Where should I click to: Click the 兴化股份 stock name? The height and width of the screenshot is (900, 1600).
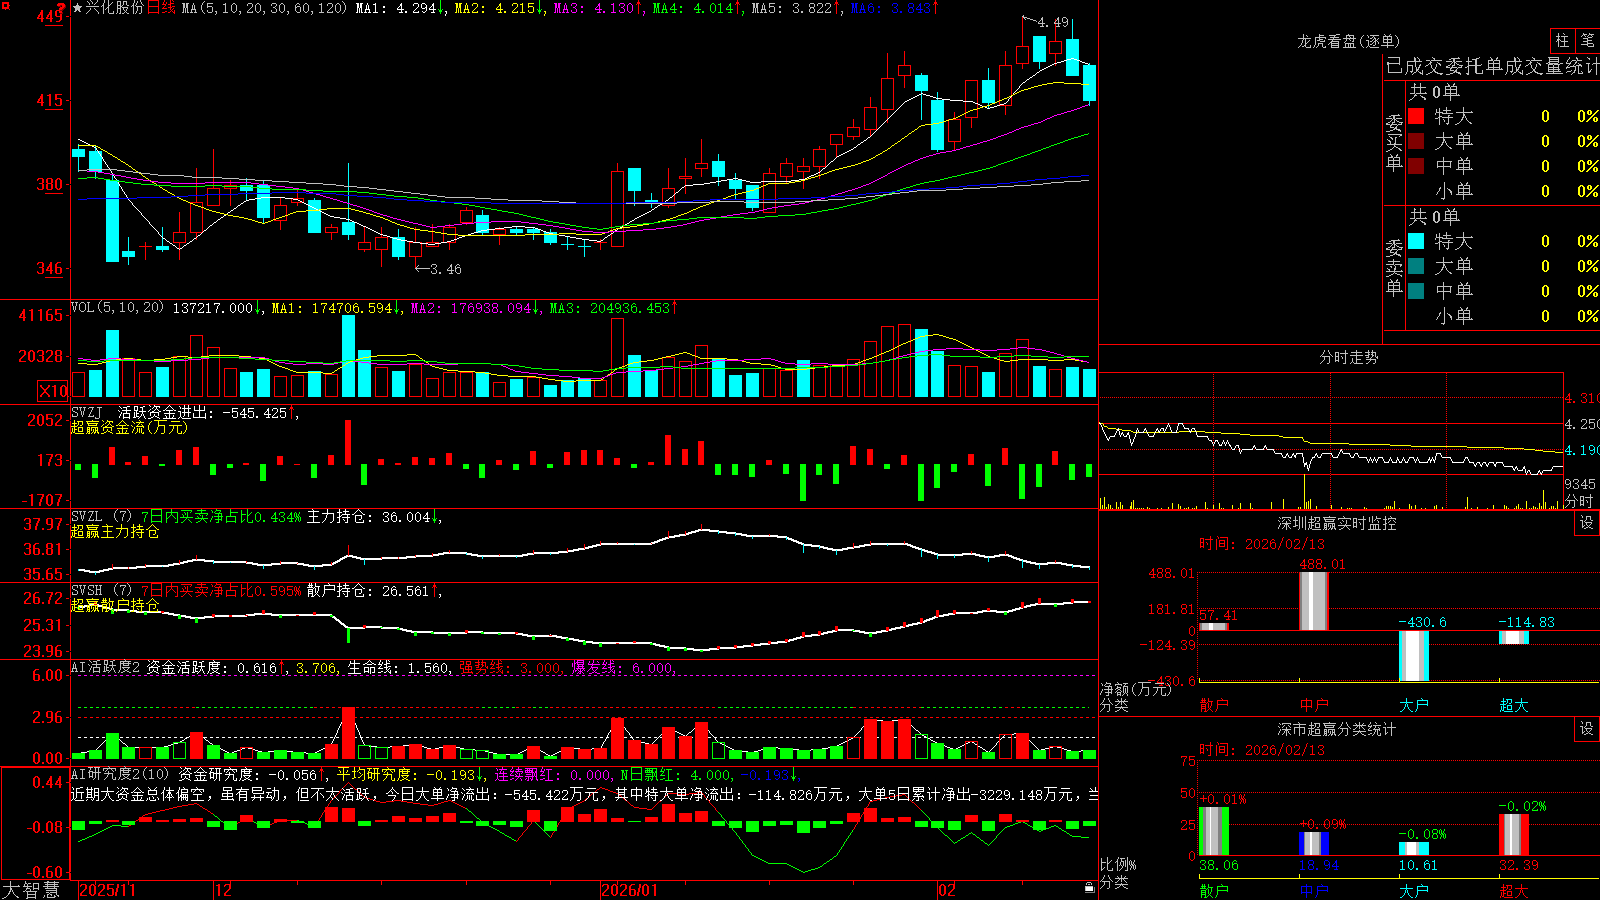[x=115, y=8]
